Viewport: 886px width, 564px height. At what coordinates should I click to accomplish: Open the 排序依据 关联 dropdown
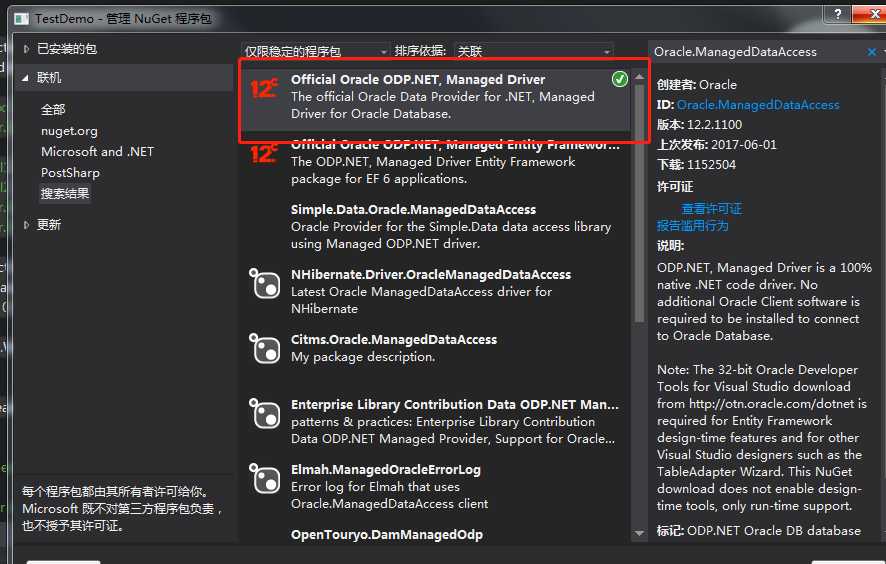click(533, 51)
